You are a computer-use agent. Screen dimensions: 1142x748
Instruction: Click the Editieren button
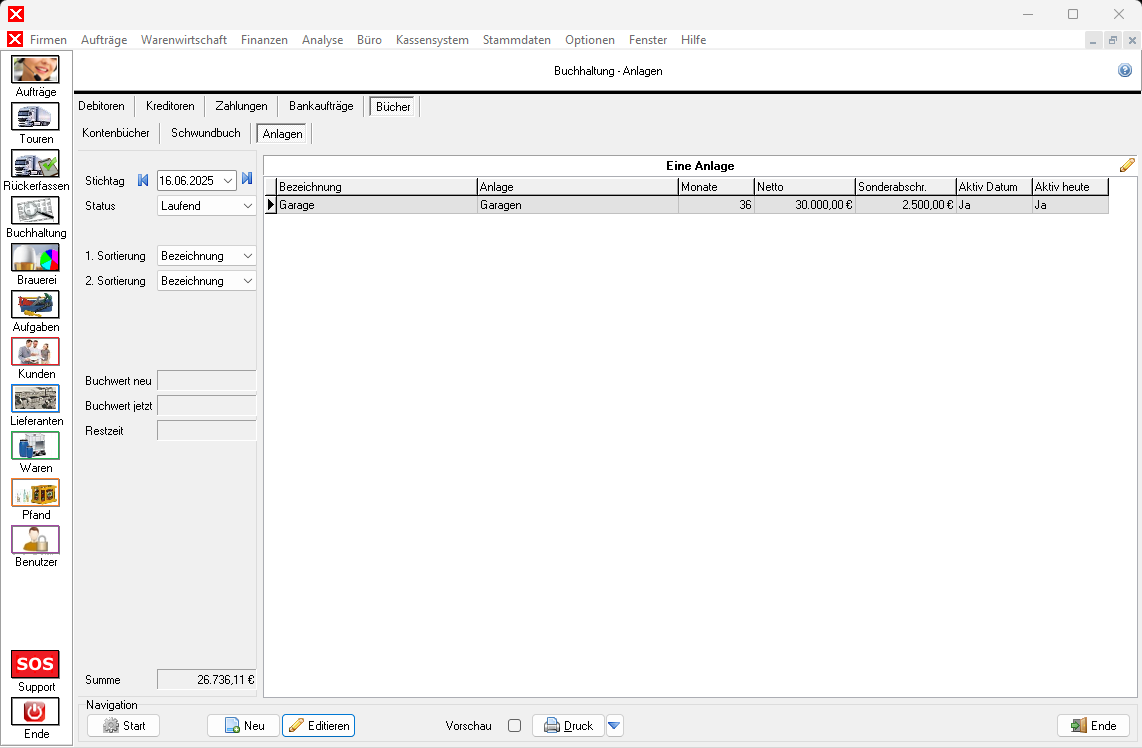[x=318, y=726]
